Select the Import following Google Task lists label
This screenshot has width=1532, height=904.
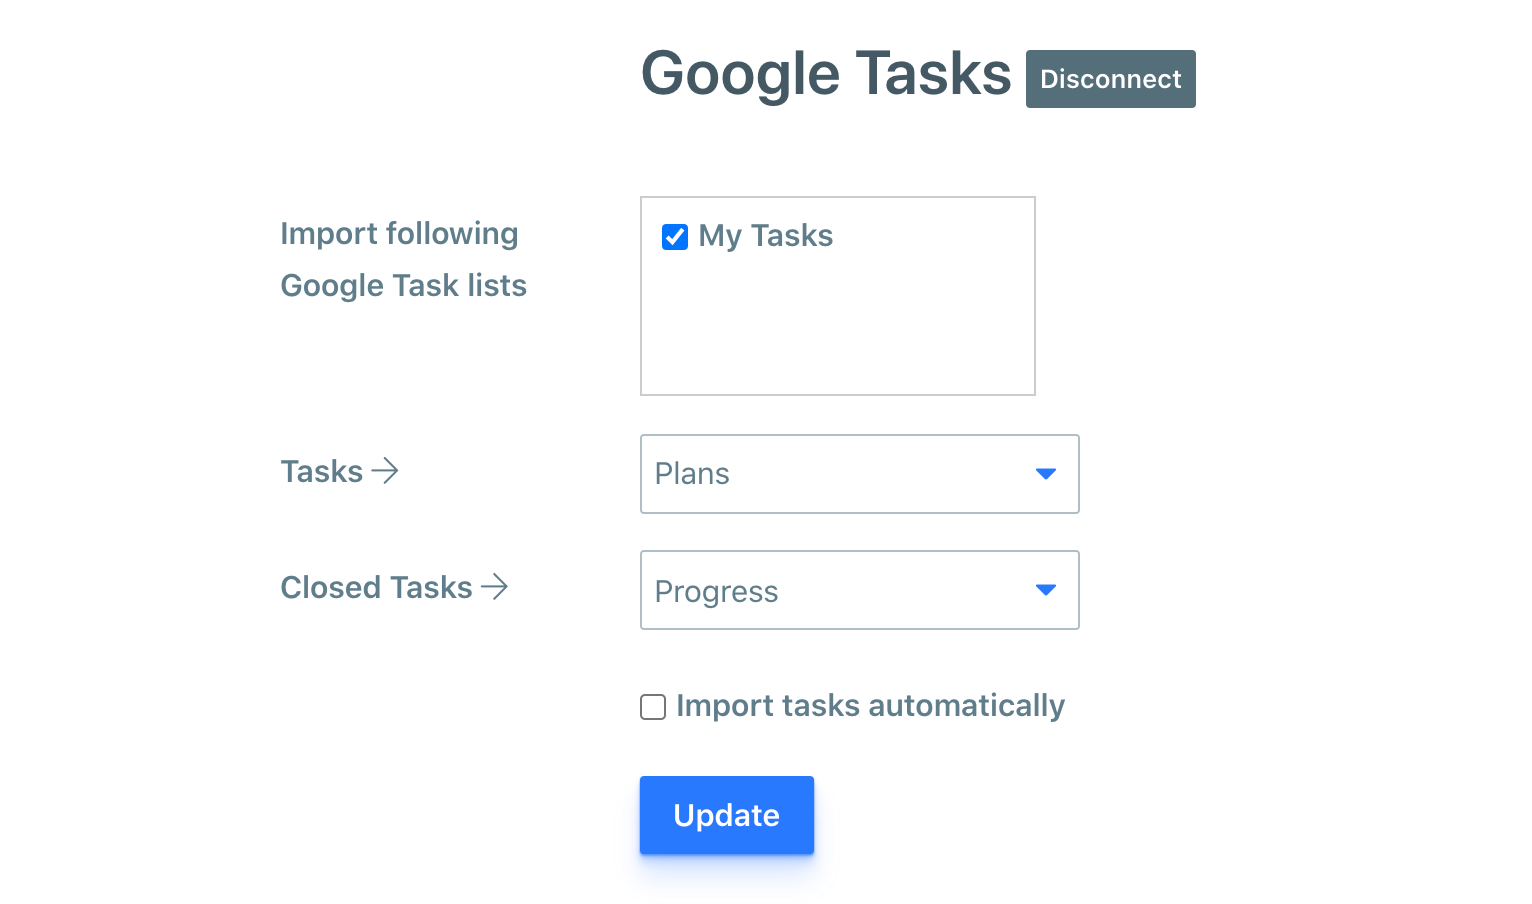point(402,258)
